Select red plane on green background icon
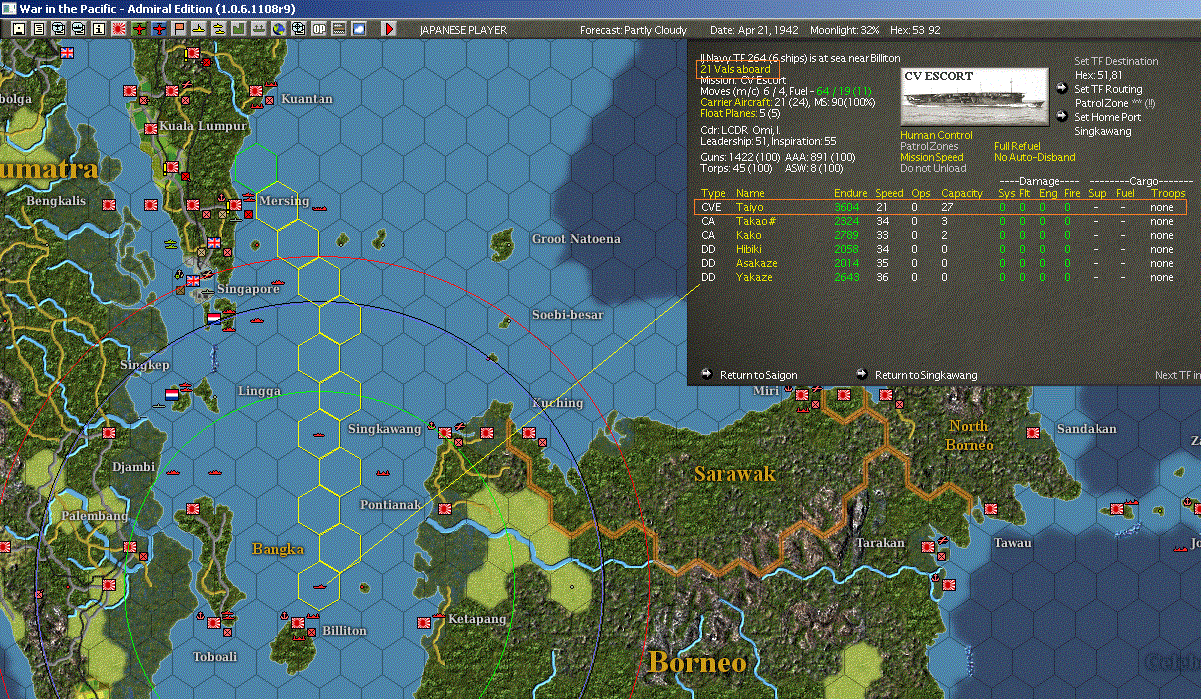 pyautogui.click(x=138, y=29)
